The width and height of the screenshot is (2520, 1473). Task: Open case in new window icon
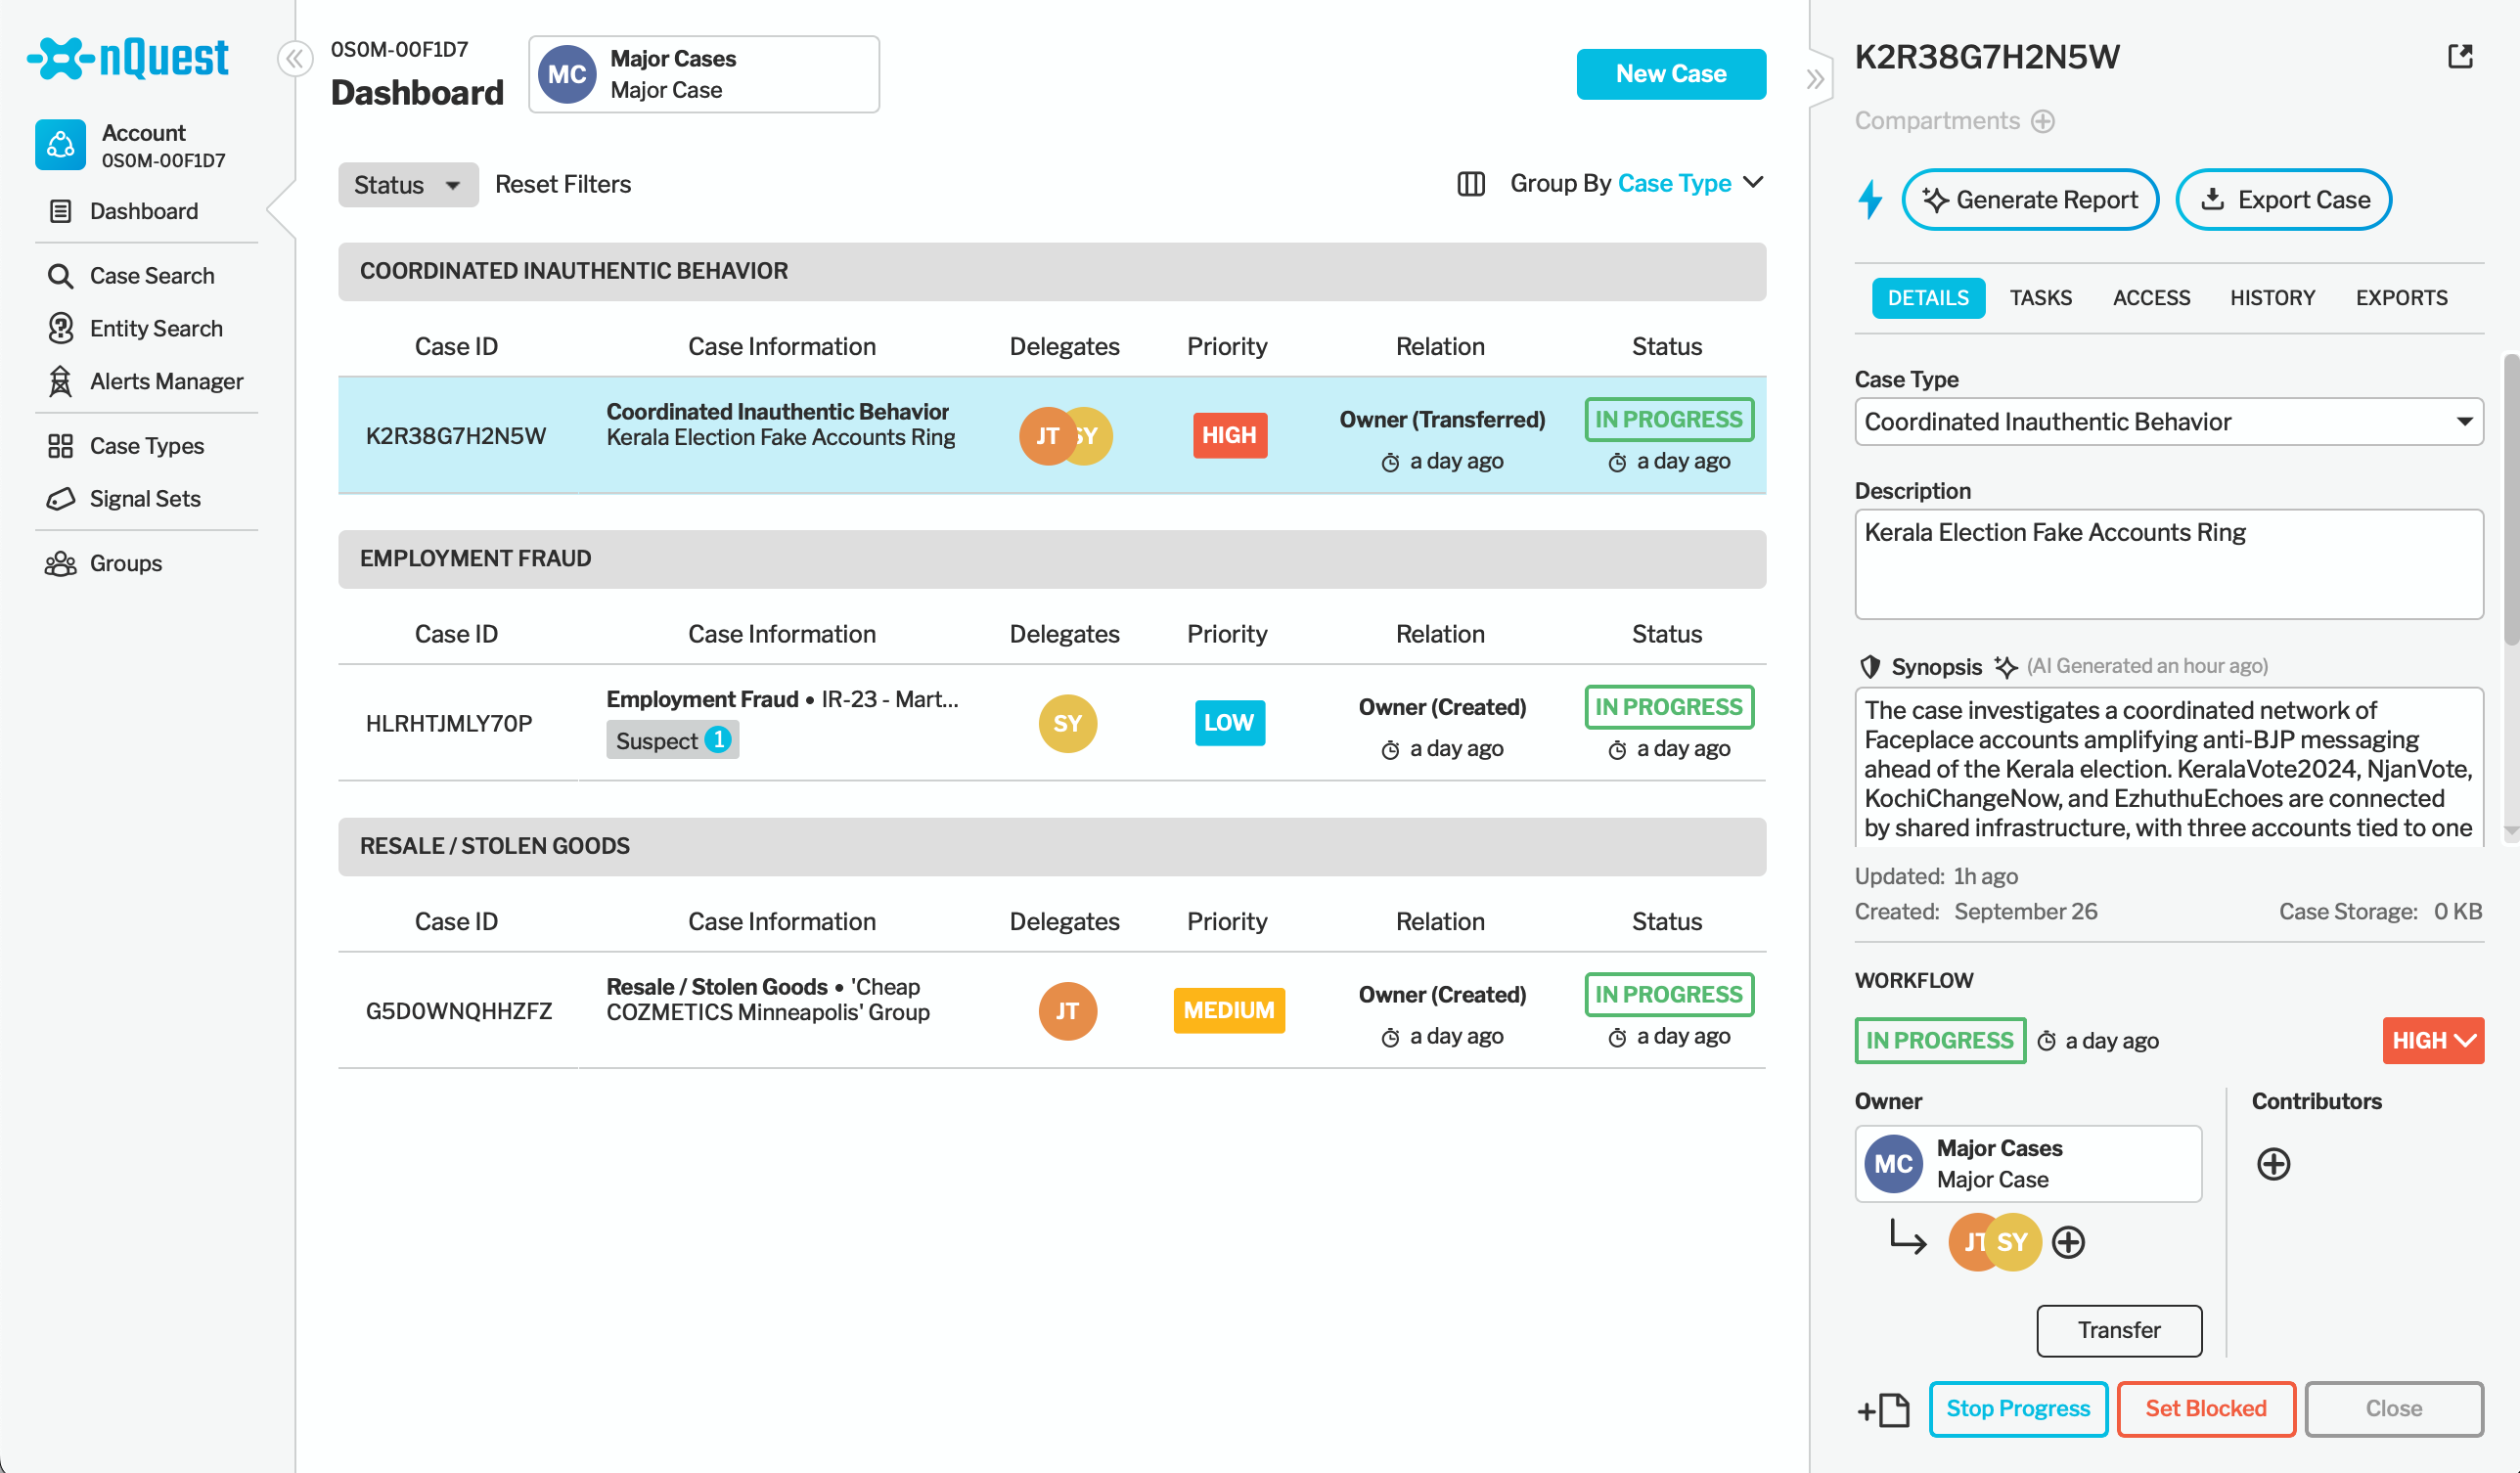tap(2460, 57)
